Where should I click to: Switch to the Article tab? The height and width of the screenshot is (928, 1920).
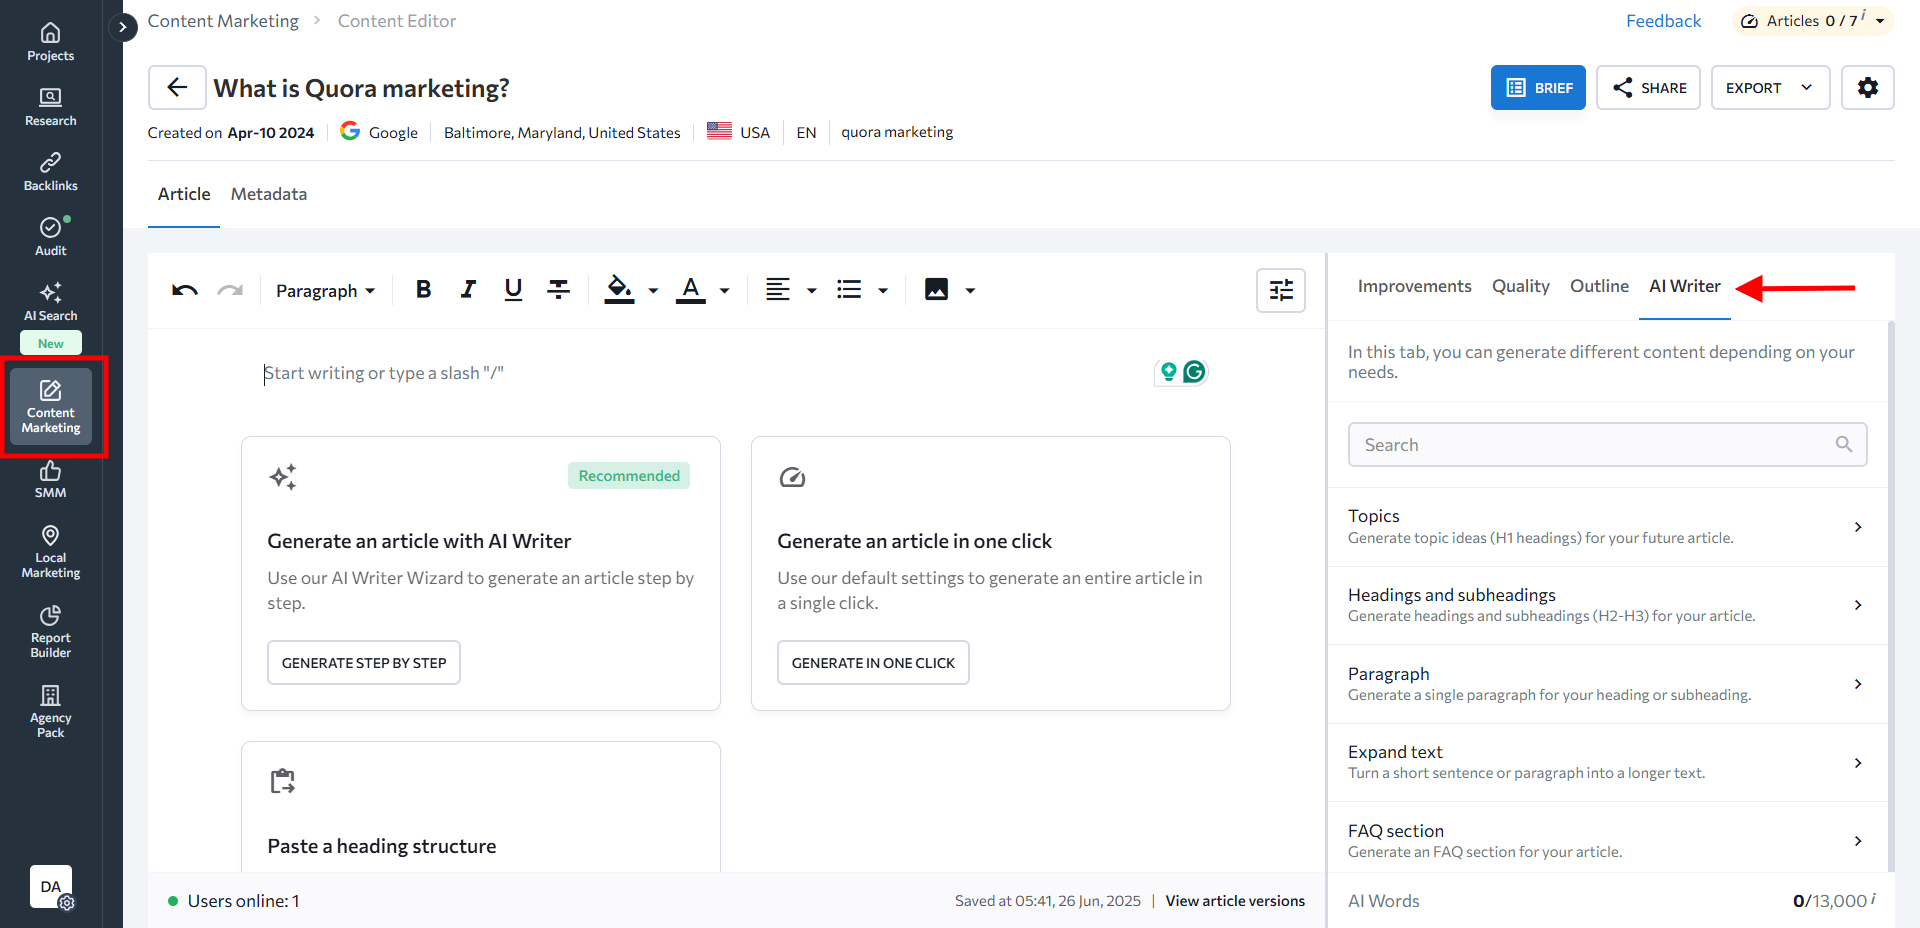coord(184,194)
